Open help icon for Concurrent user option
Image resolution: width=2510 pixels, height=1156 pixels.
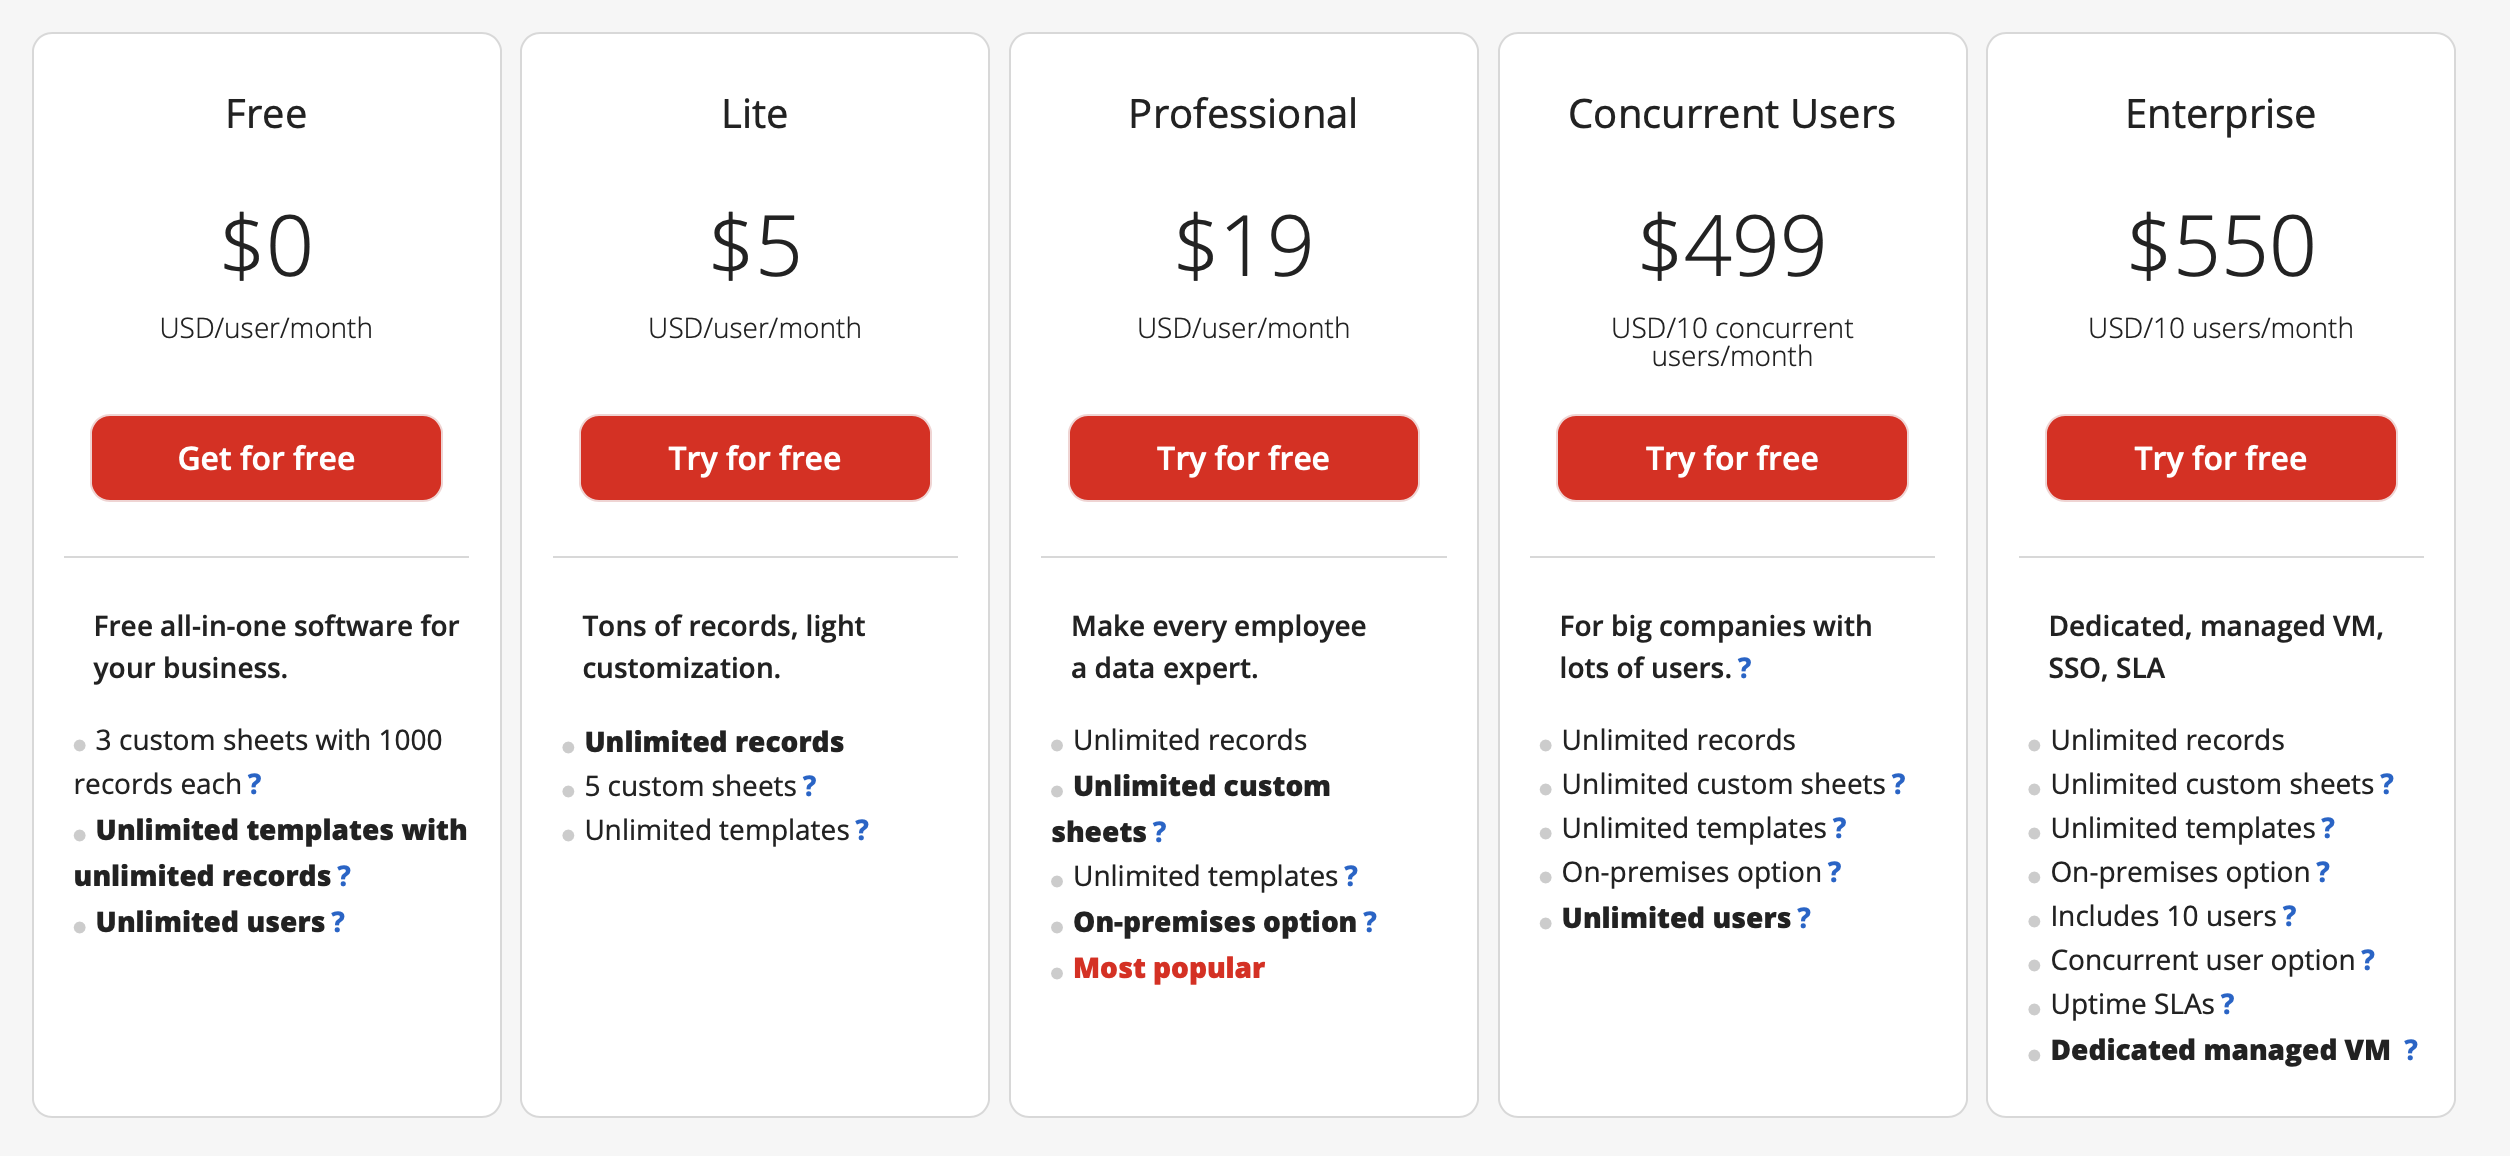2367,960
